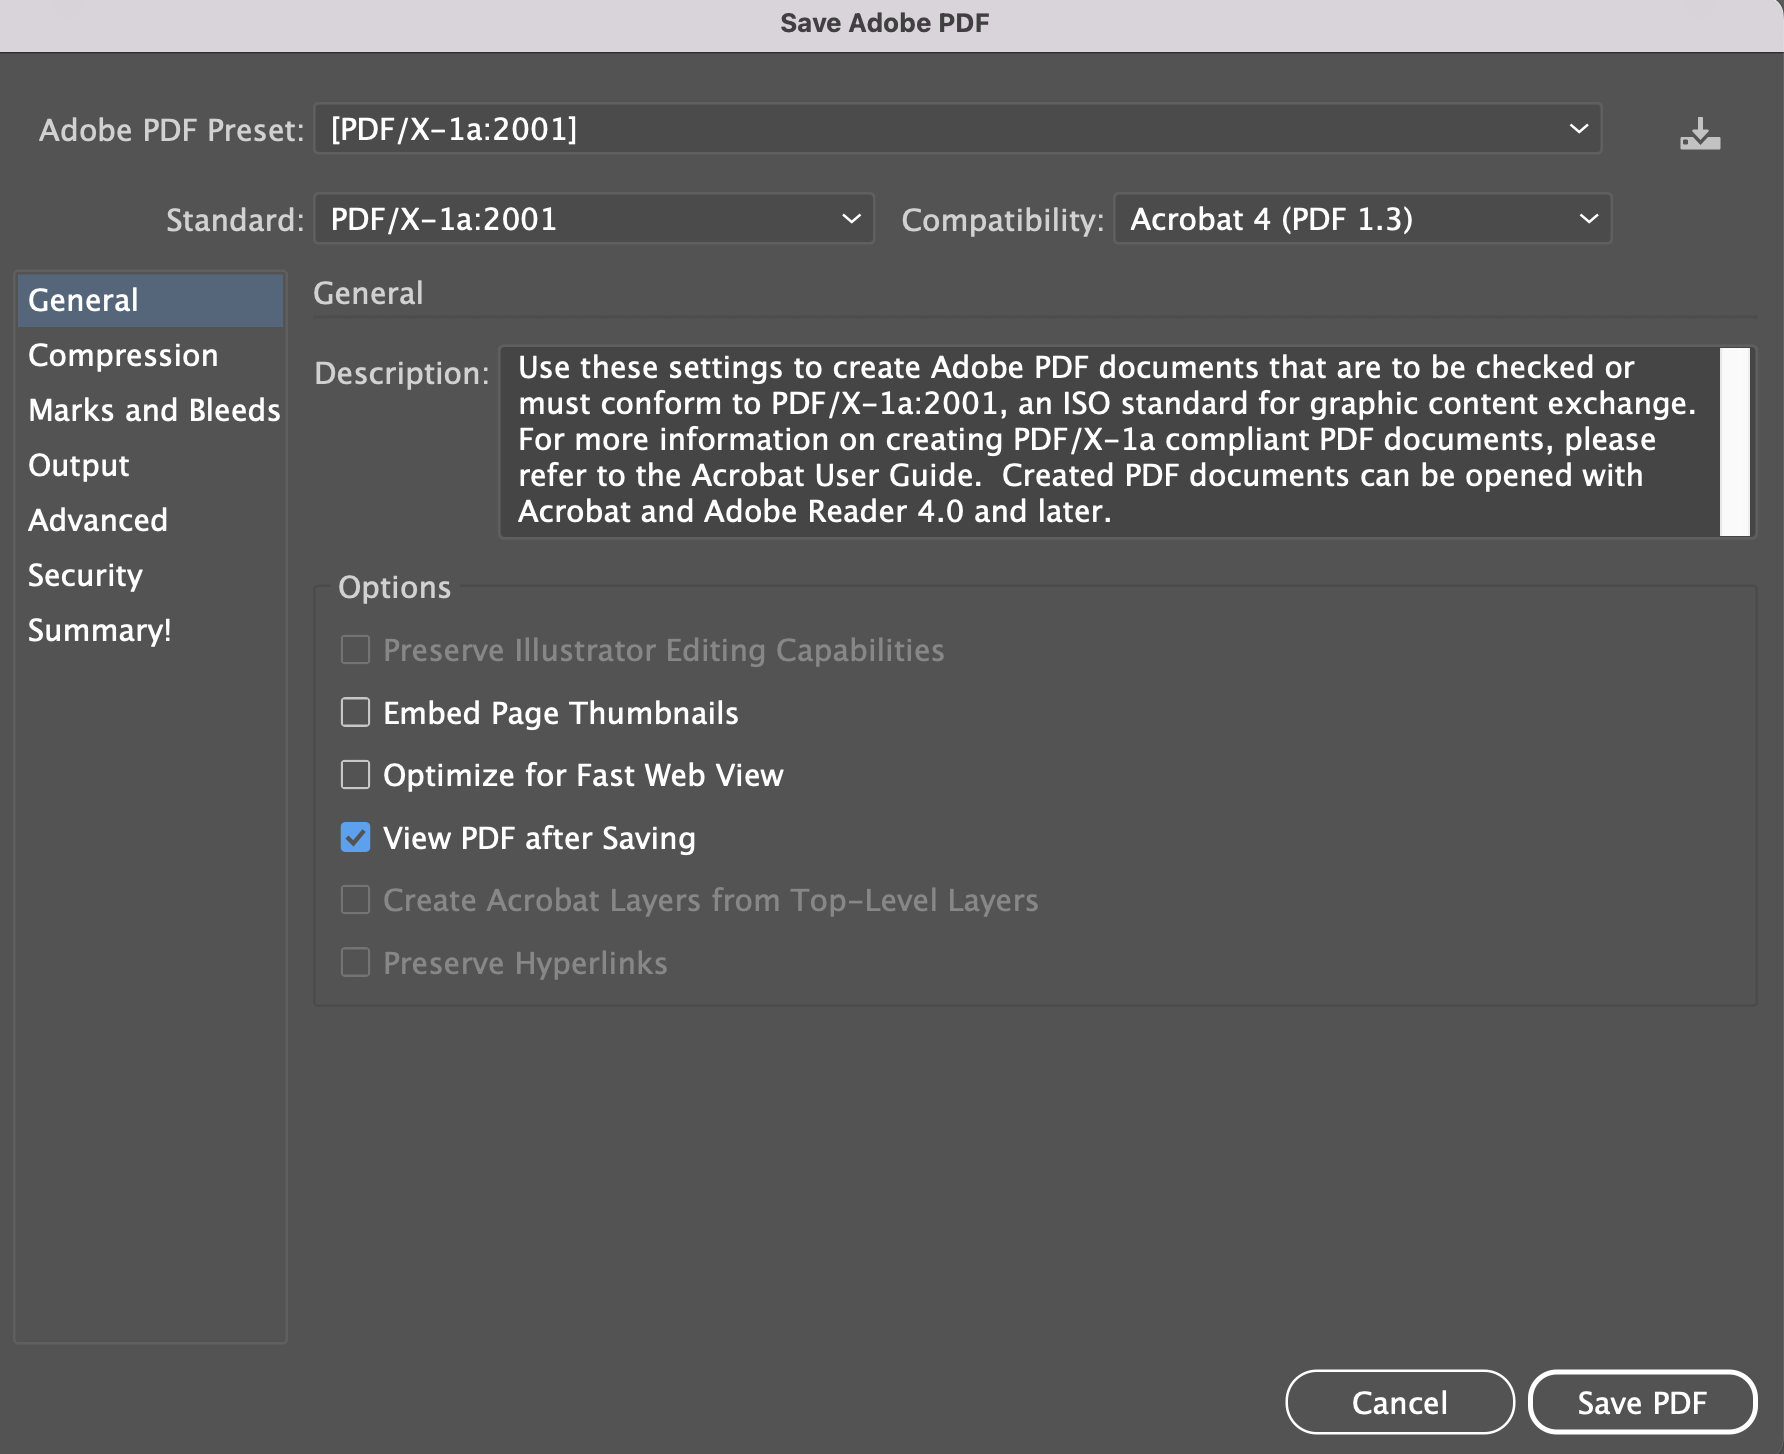Enable Embed Page Thumbnails
The width and height of the screenshot is (1784, 1454).
tap(355, 712)
